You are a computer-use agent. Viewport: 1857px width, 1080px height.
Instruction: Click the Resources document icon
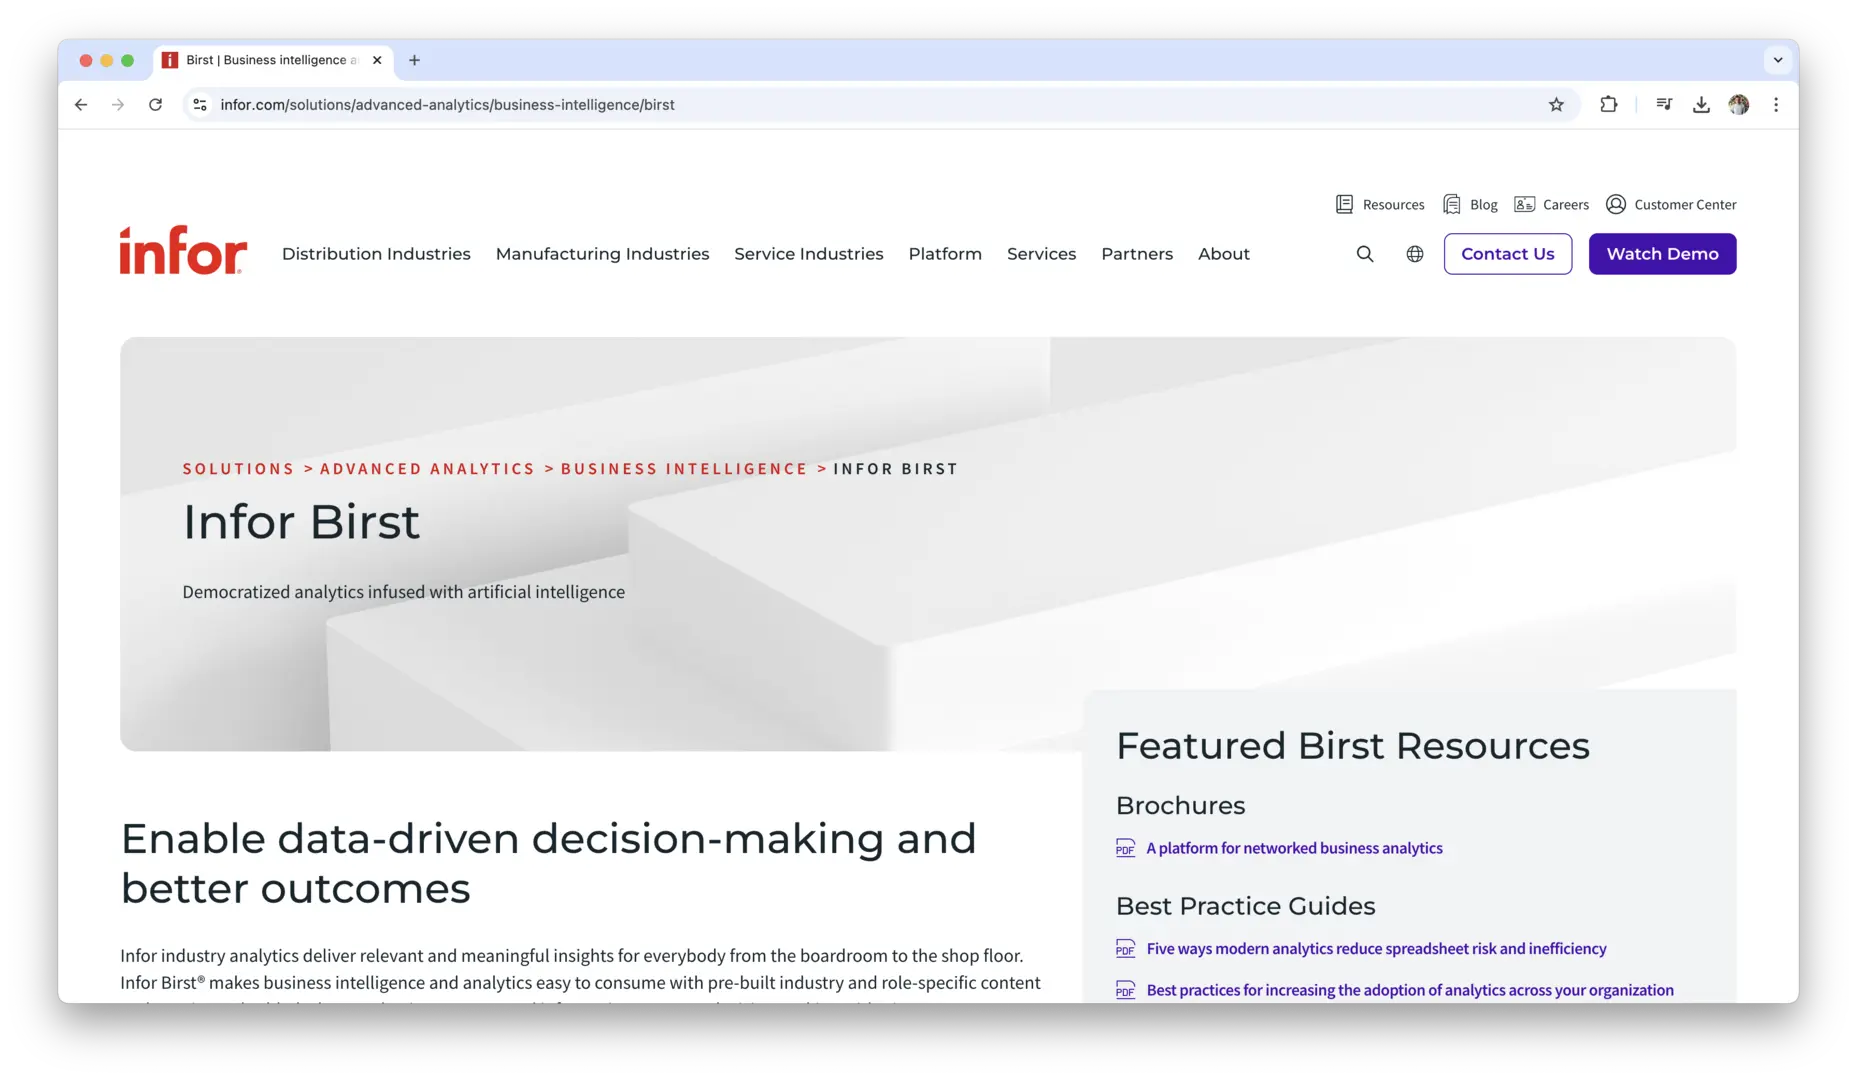pyautogui.click(x=1345, y=204)
